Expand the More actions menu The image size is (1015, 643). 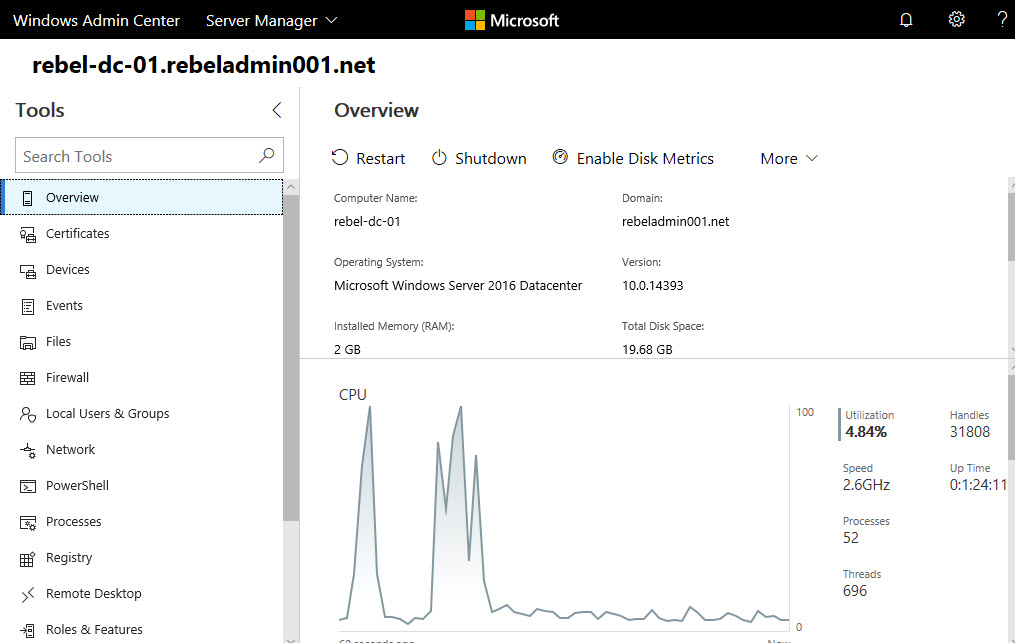789,159
